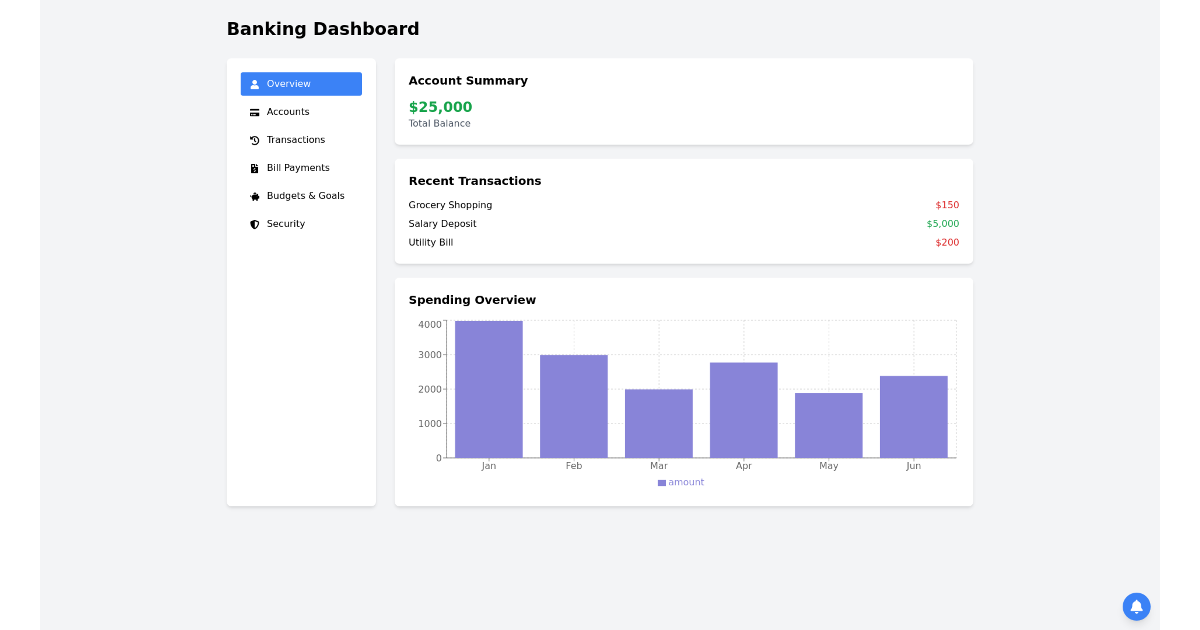
Task: Click the Budgets & Goals icon
Action: click(254, 196)
